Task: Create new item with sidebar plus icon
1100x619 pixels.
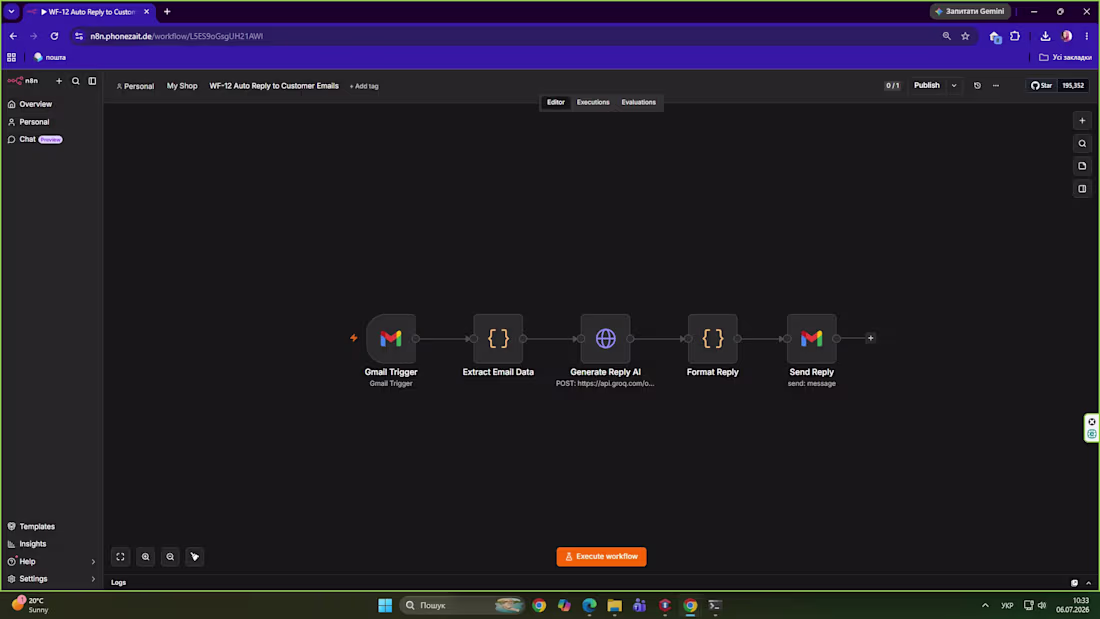Action: (x=59, y=81)
